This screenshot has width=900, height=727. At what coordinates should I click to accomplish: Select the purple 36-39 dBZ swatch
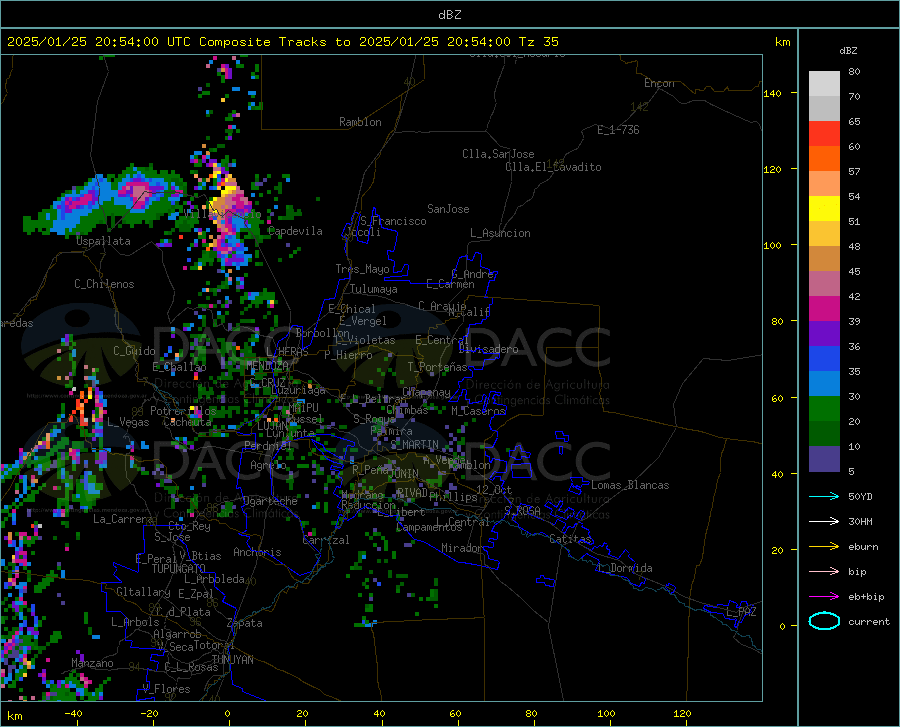click(824, 334)
